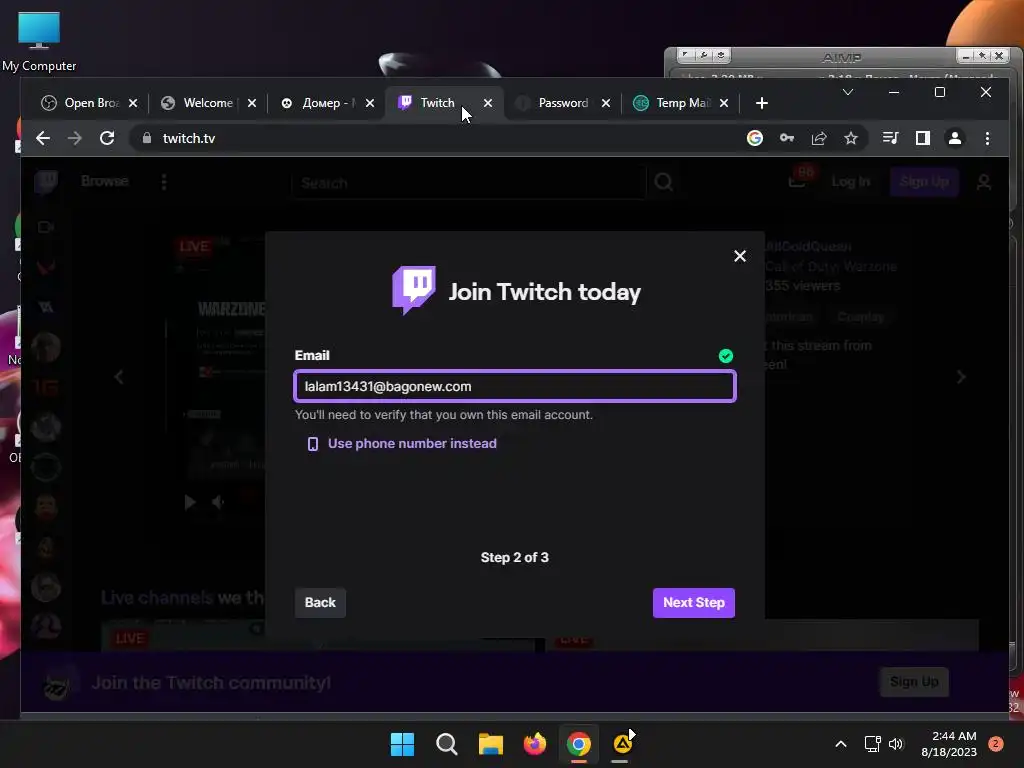
Task: Close the Twitch tab
Action: pos(488,103)
